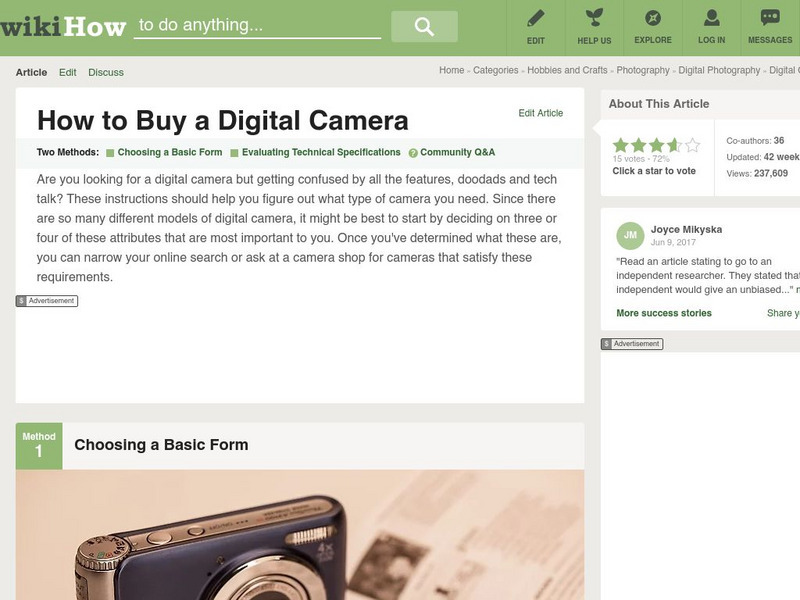Screen dimensions: 800x600
Task: Open the Article tab
Action: [x=31, y=72]
